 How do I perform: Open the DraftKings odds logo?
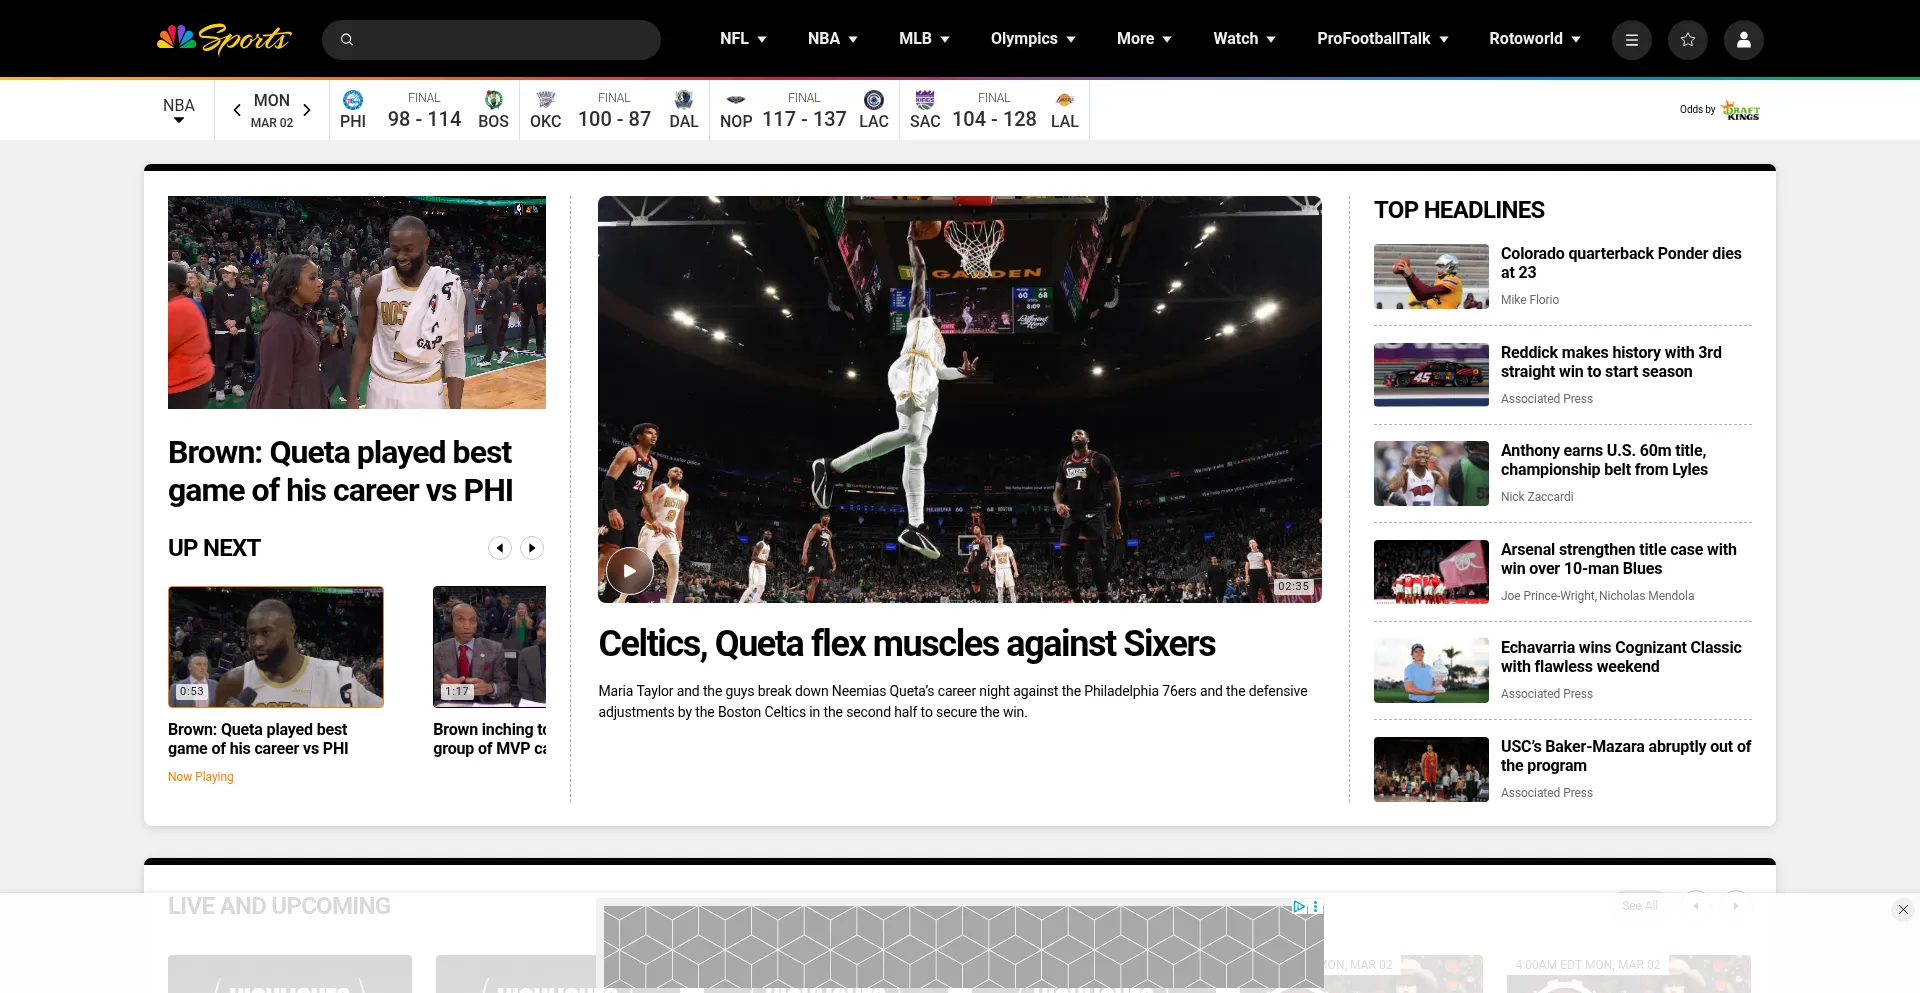(x=1741, y=110)
